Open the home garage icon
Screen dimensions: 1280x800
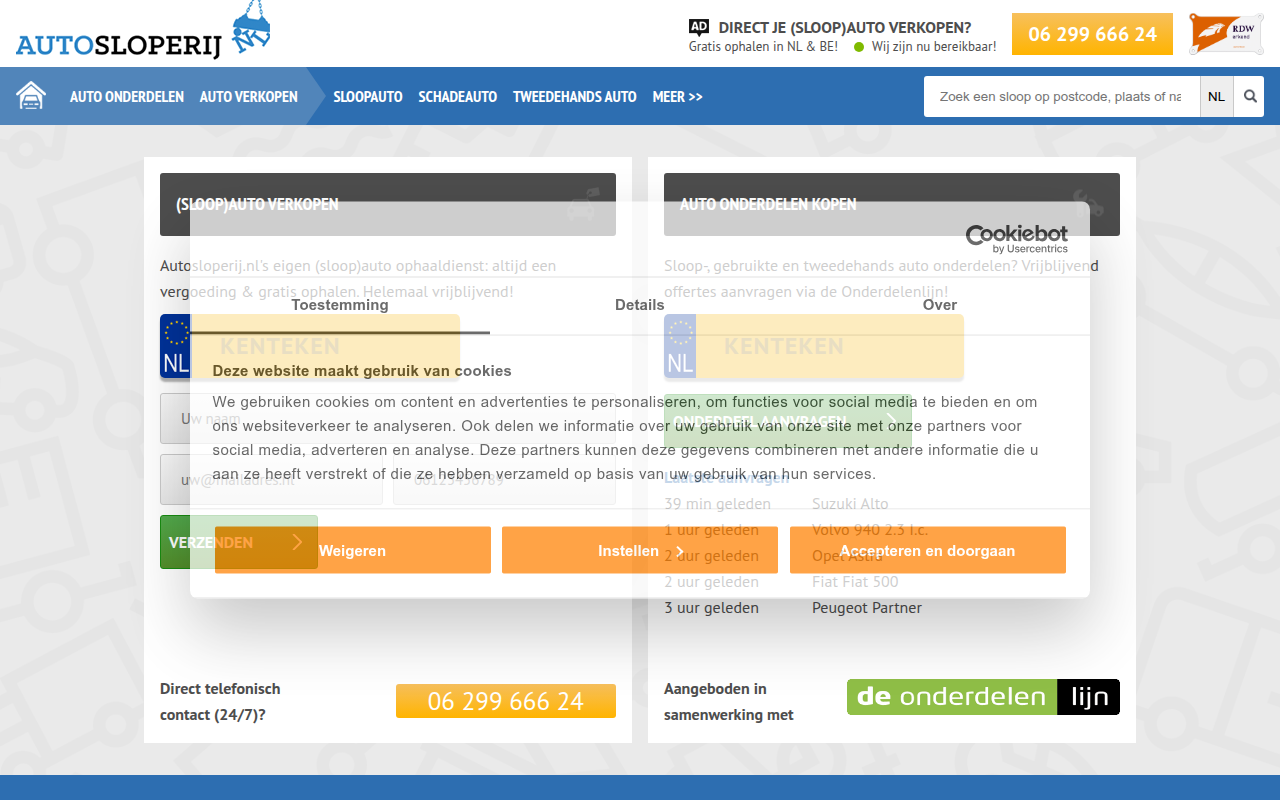pos(31,96)
